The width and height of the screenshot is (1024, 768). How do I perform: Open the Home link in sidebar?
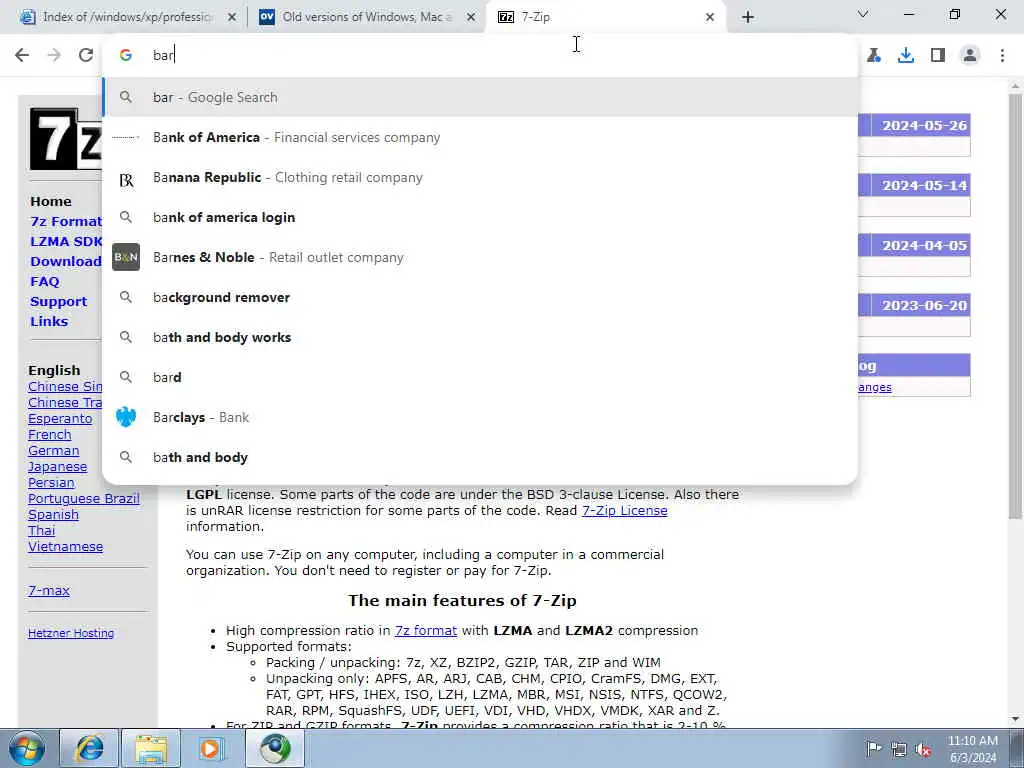coord(51,201)
